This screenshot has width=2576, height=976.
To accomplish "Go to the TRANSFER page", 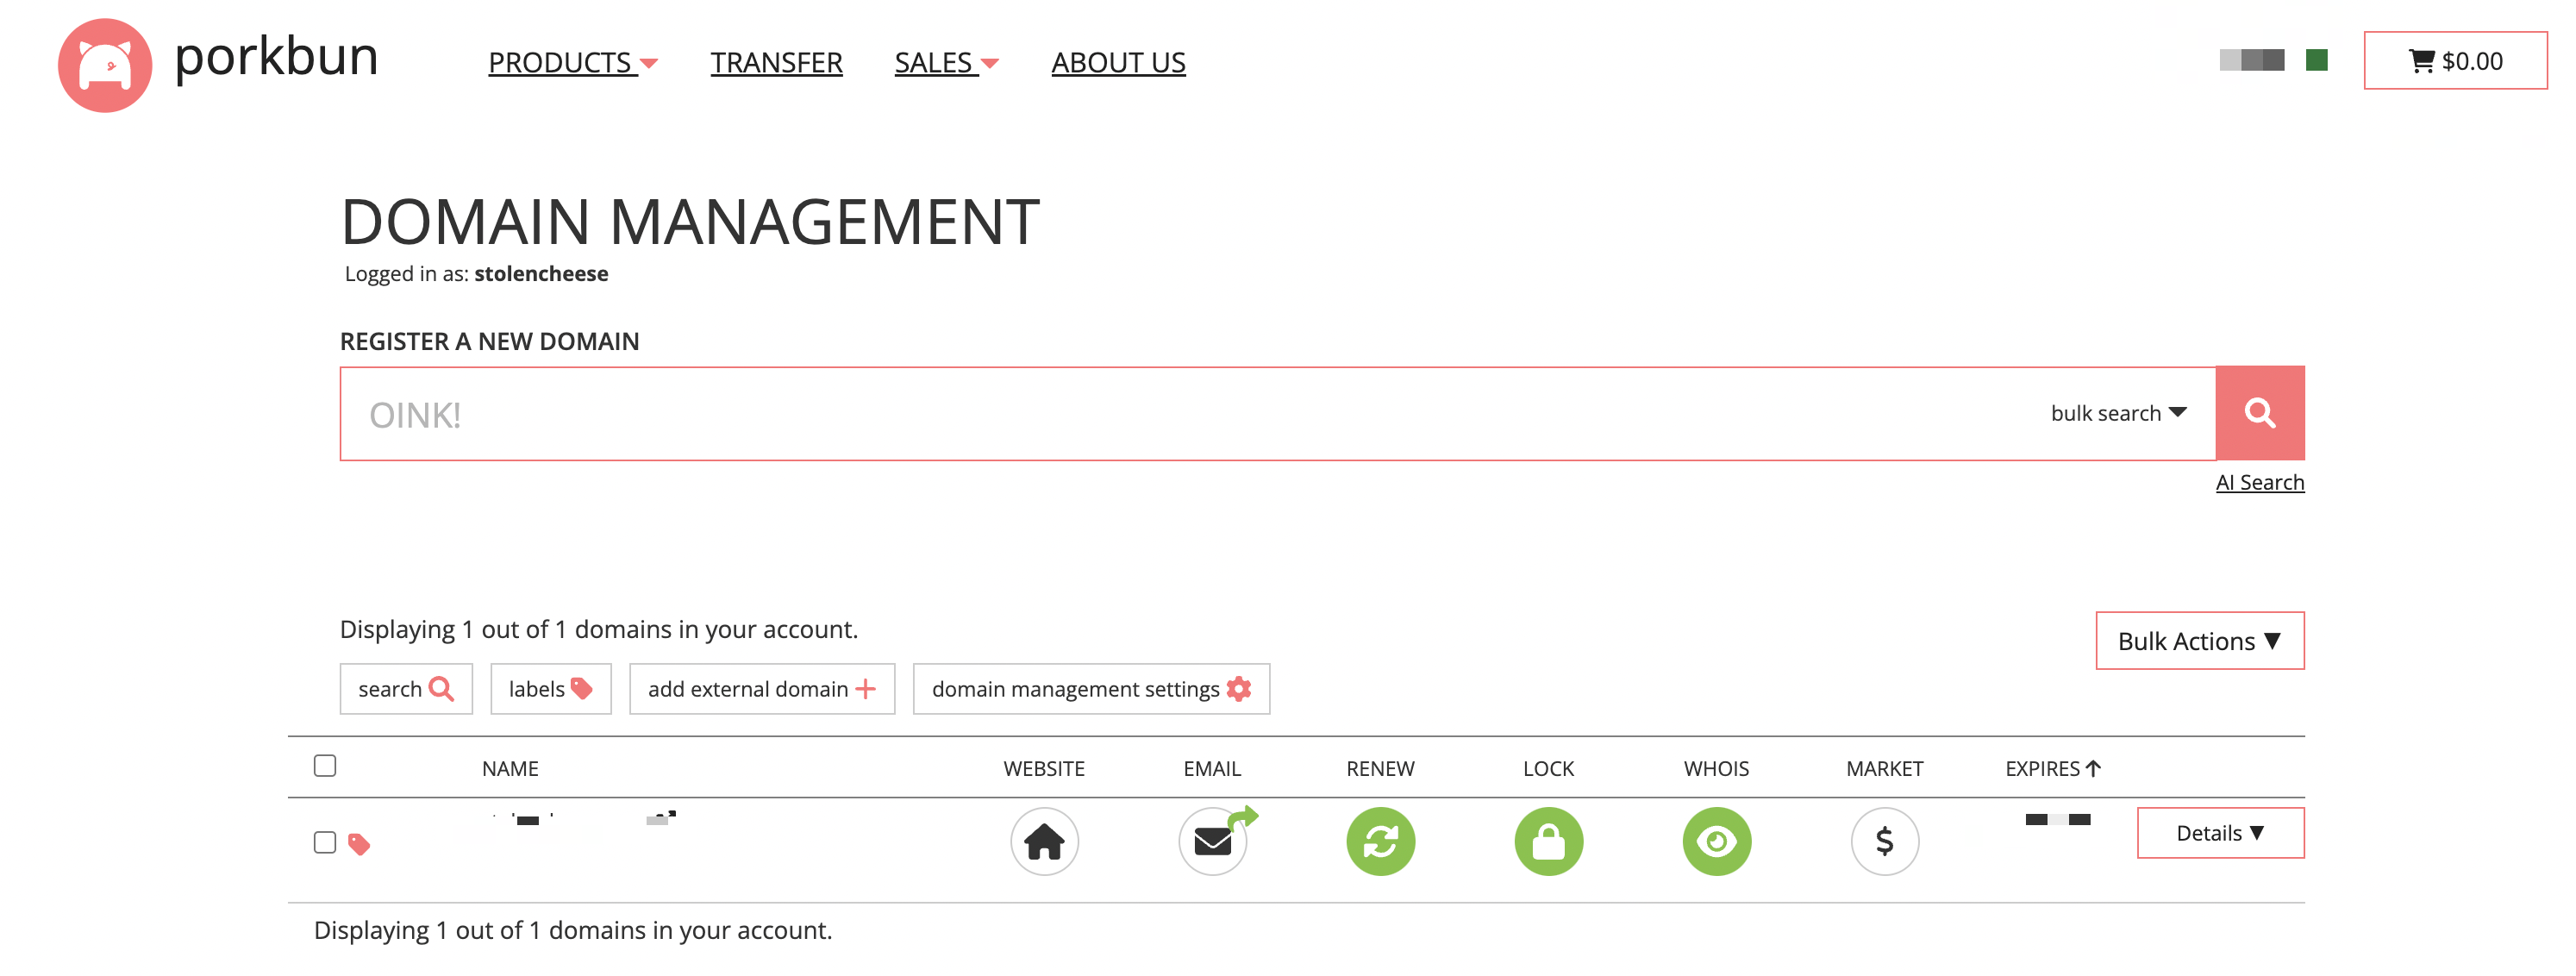I will 776,62.
